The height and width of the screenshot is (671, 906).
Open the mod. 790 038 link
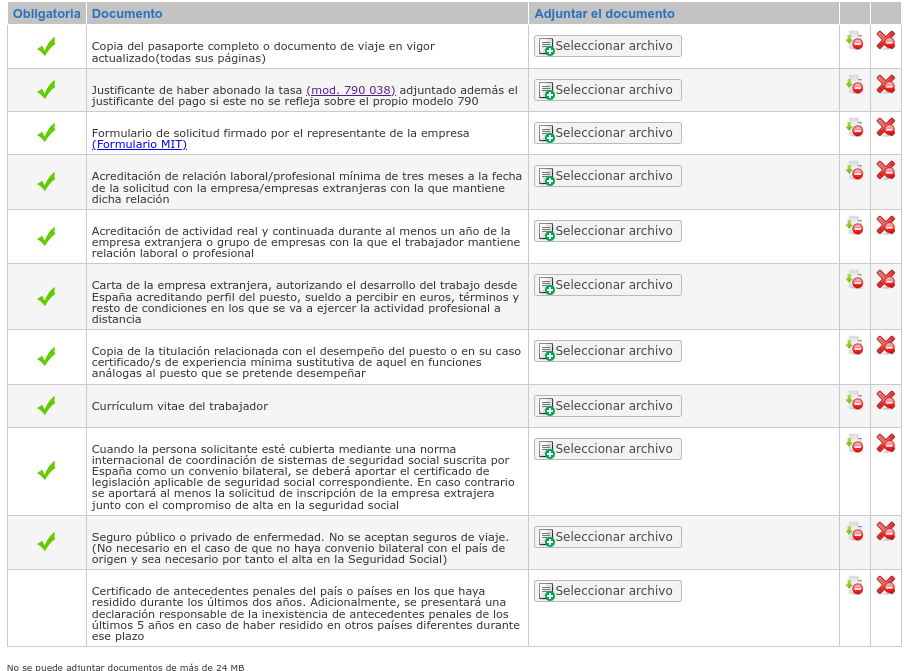[x=351, y=90]
